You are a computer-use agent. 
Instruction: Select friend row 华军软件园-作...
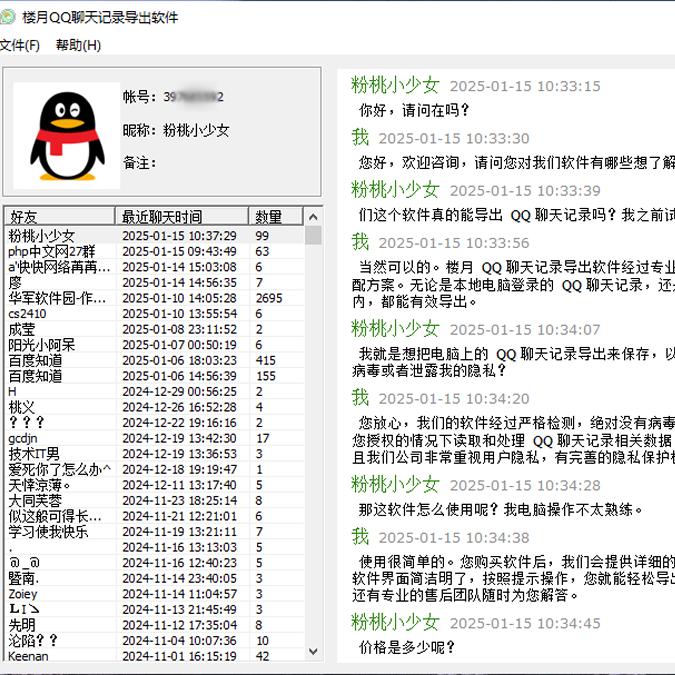154,298
